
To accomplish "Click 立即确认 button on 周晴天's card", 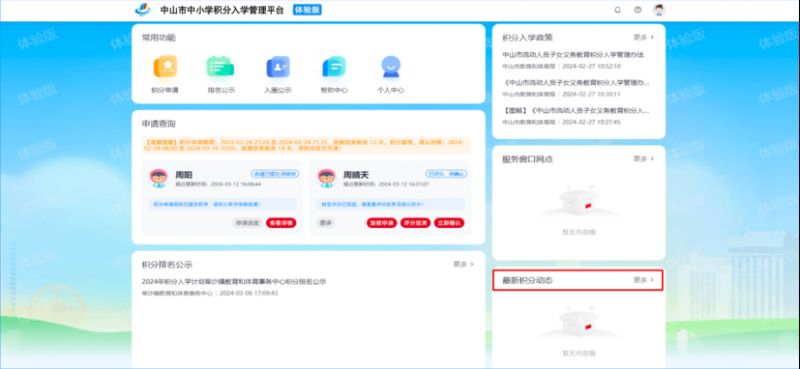I will (x=449, y=223).
